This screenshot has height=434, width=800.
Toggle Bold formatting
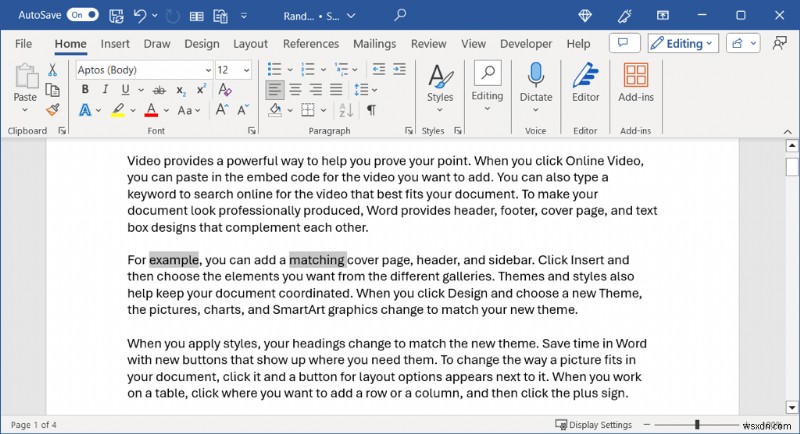(x=85, y=90)
